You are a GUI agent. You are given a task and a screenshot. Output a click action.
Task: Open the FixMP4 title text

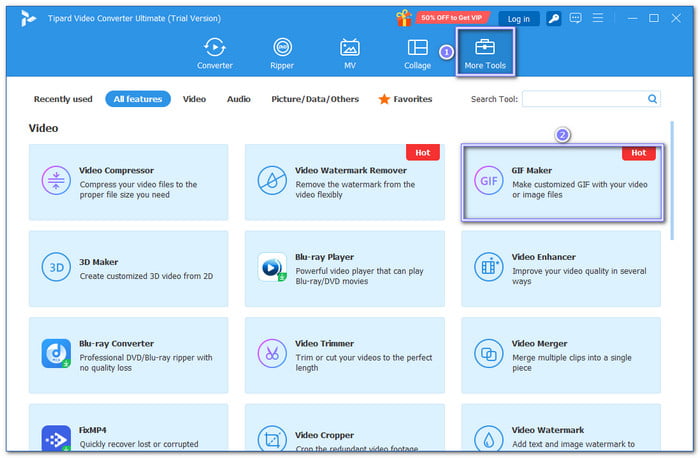click(93, 430)
